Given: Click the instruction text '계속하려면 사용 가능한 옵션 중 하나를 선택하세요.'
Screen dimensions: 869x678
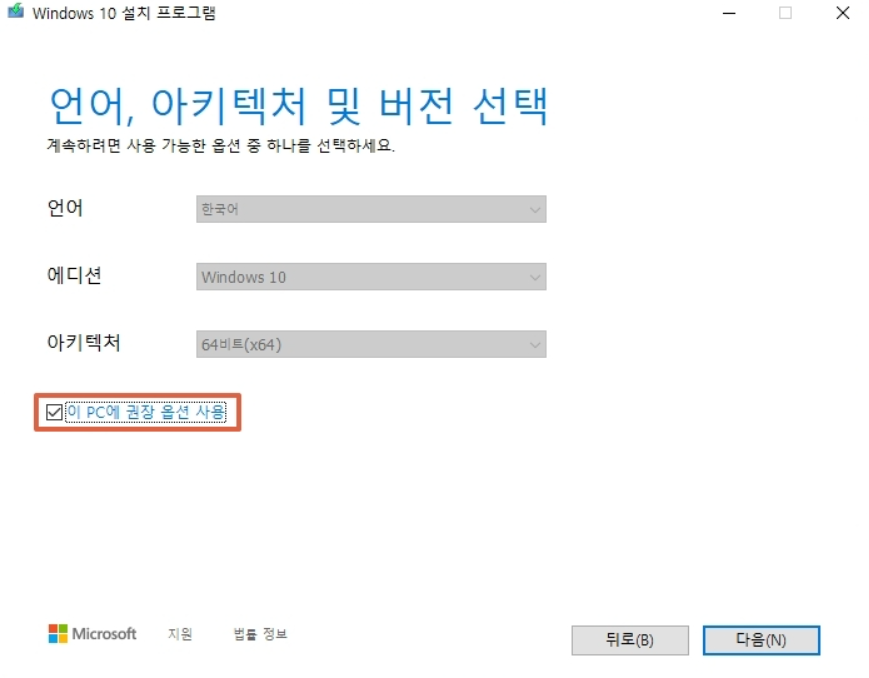Looking at the screenshot, I should point(221,146).
